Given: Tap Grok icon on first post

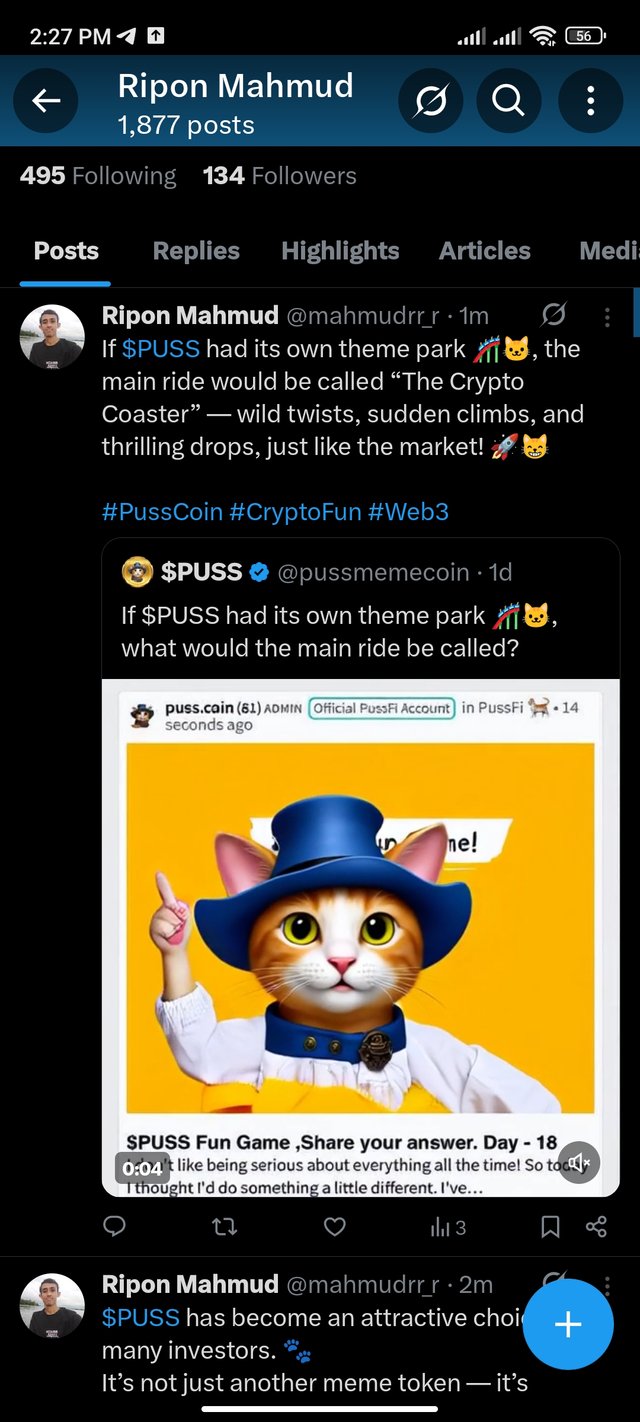Looking at the screenshot, I should pos(553,316).
